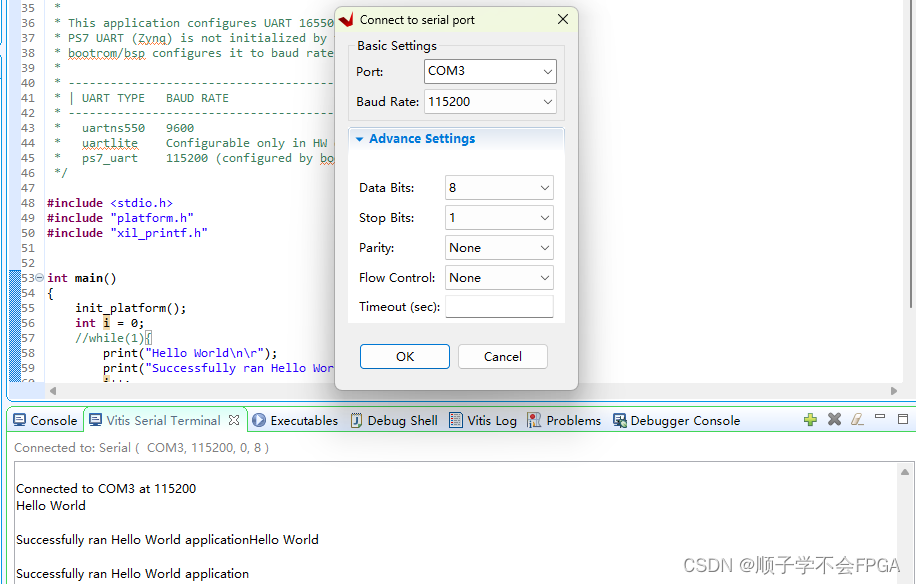Click the 'init_platform();' code line
The height and width of the screenshot is (584, 916).
(x=131, y=308)
